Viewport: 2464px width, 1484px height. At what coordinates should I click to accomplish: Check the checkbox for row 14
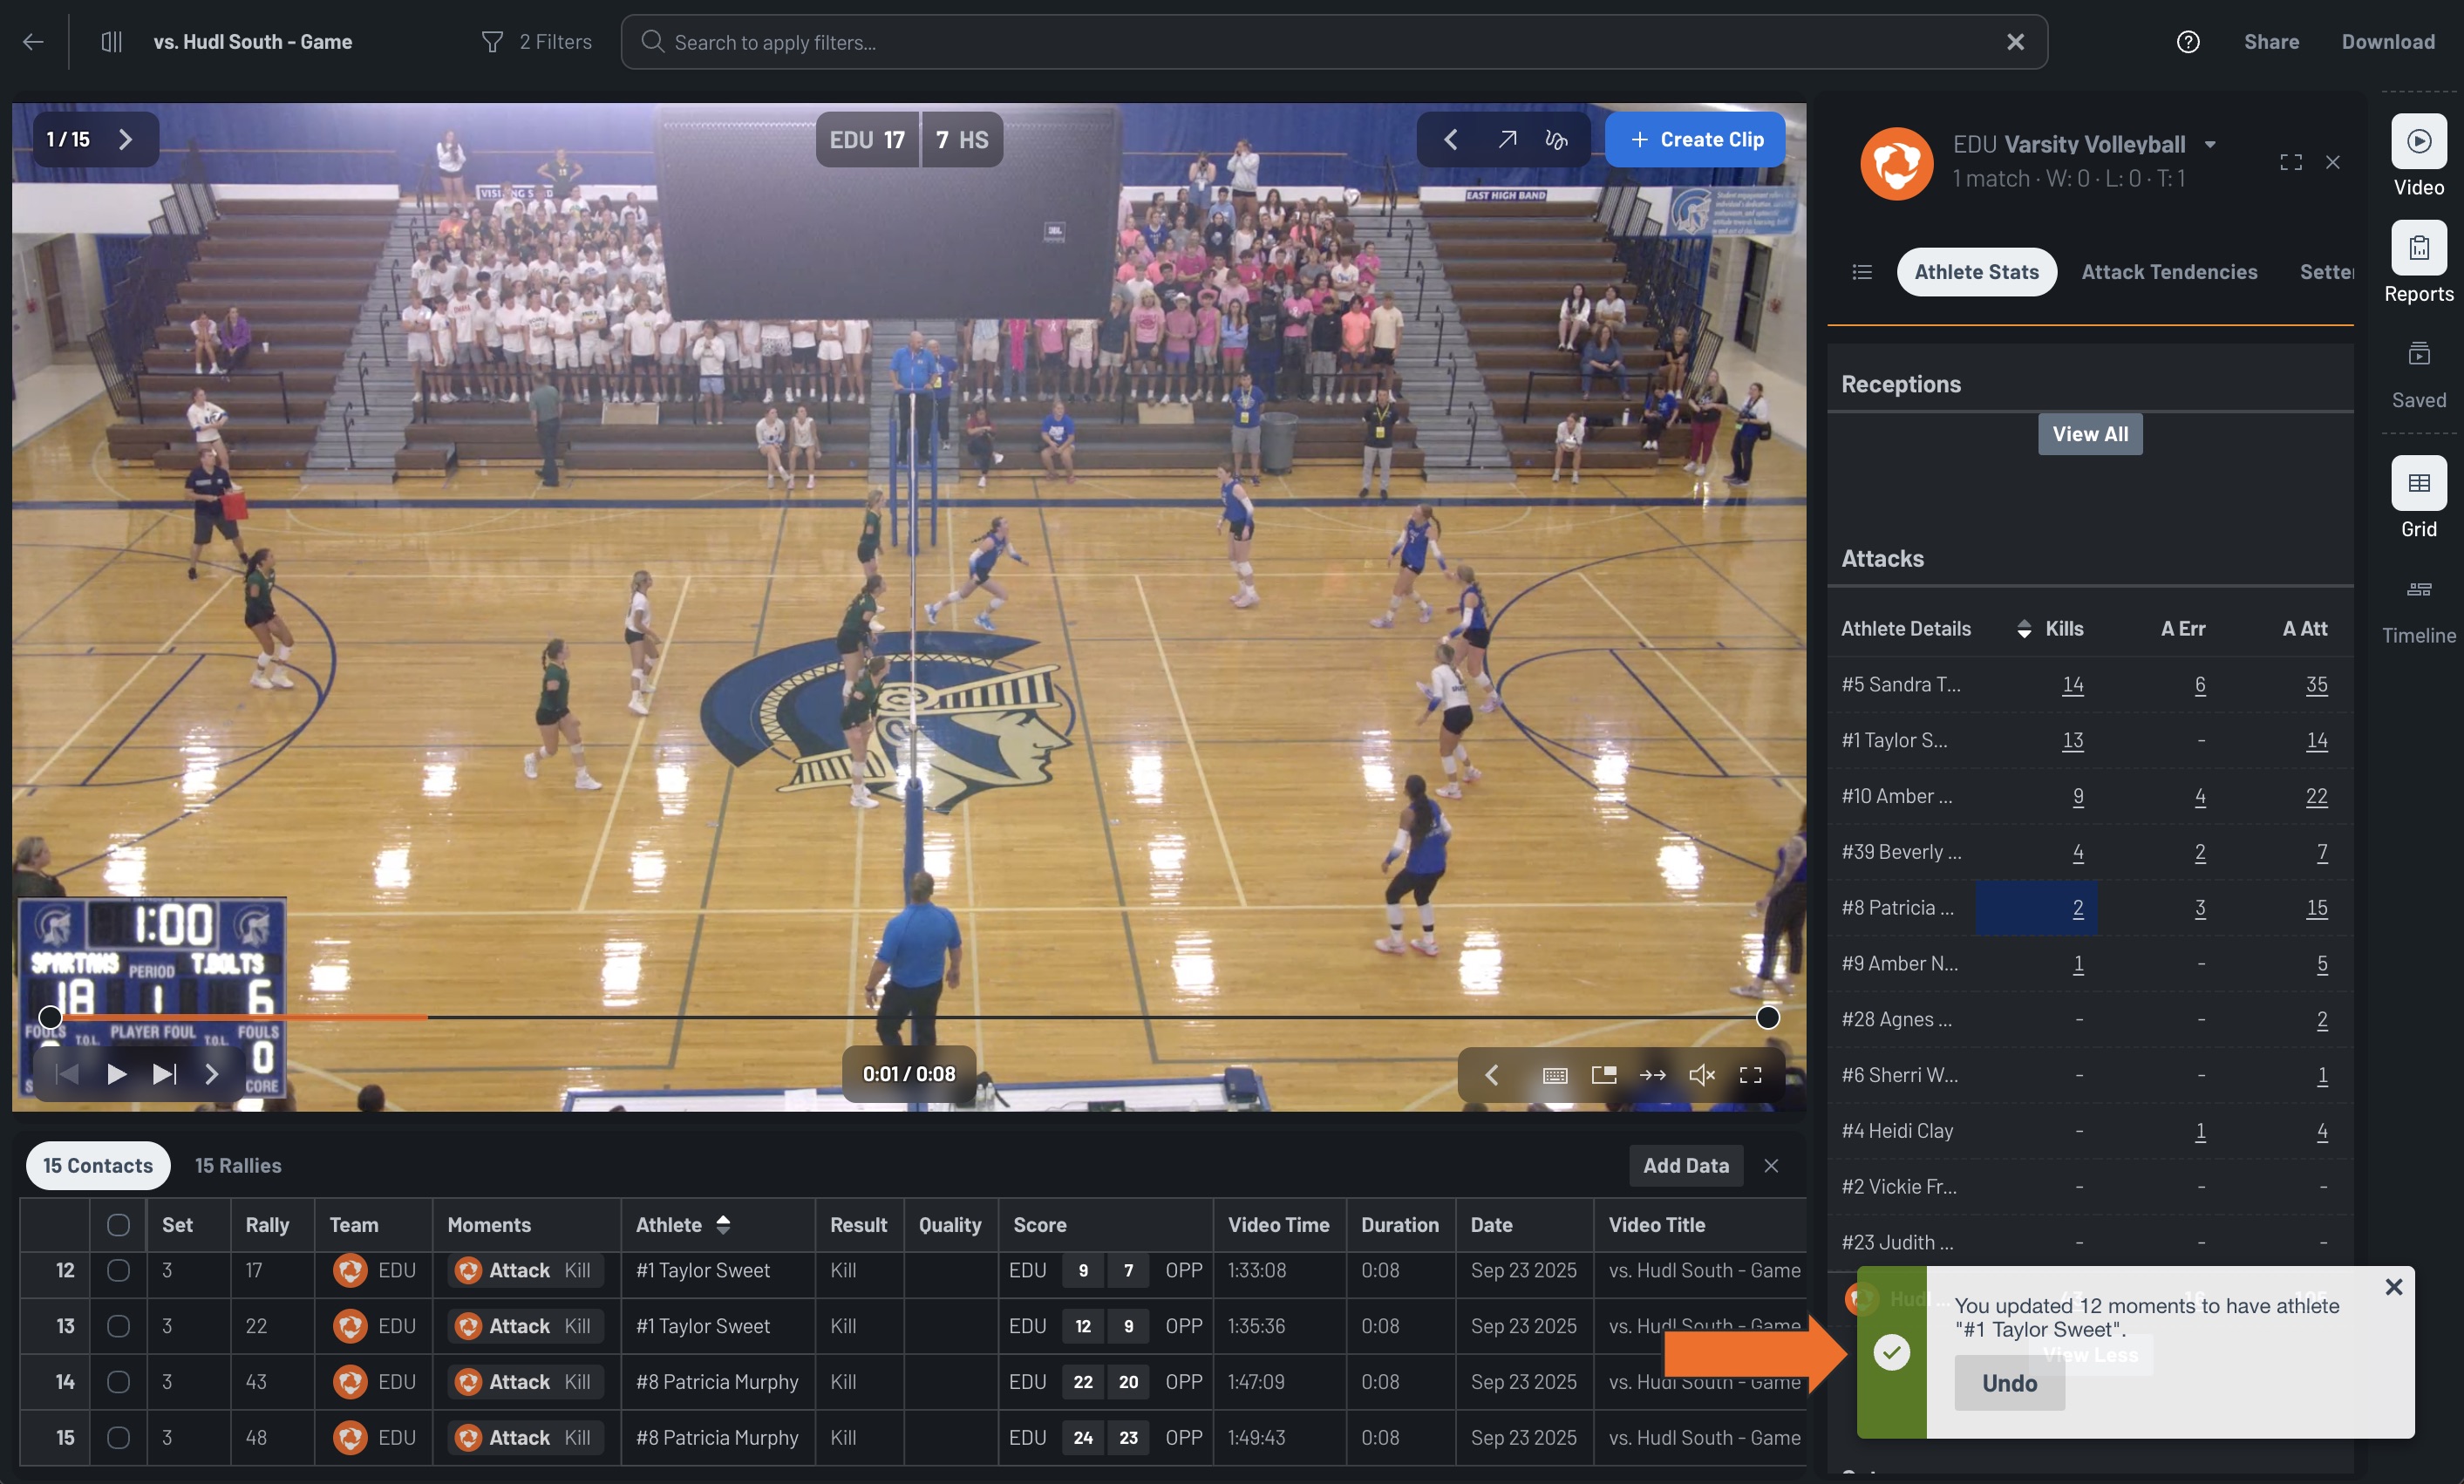coord(118,1382)
